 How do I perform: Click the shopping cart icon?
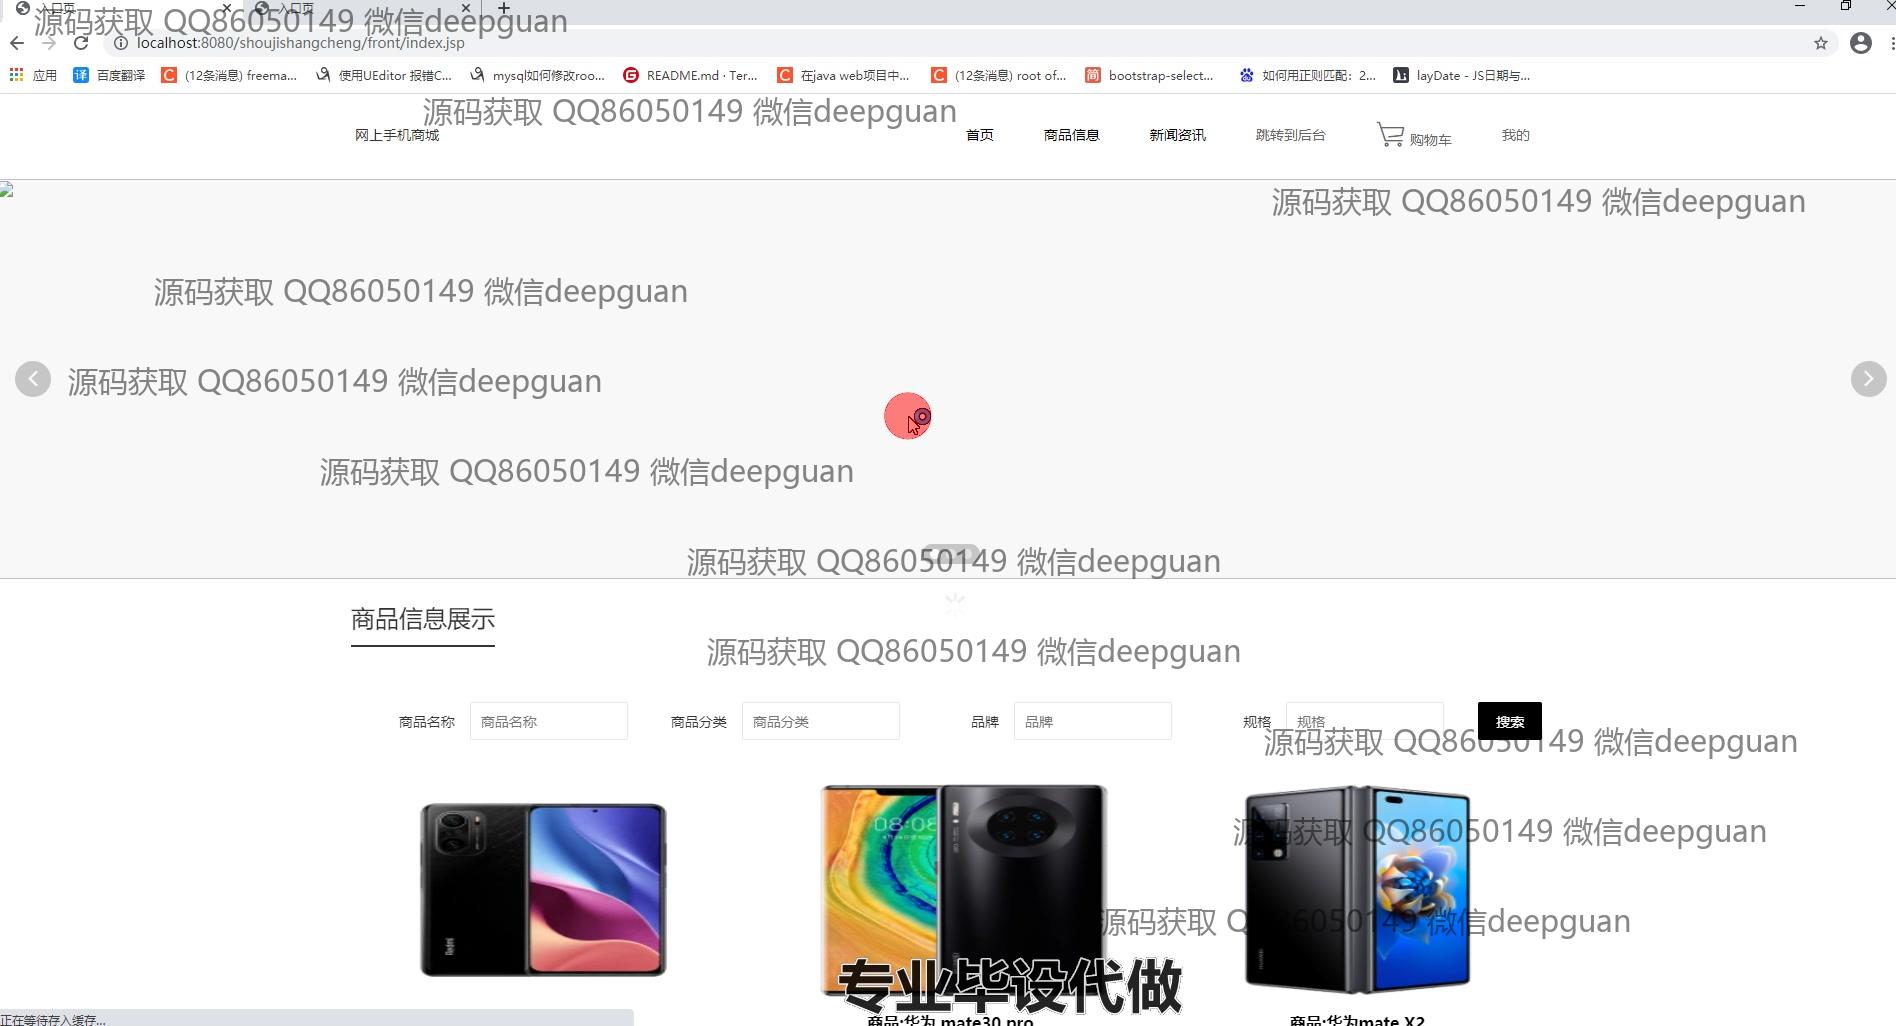pos(1390,135)
